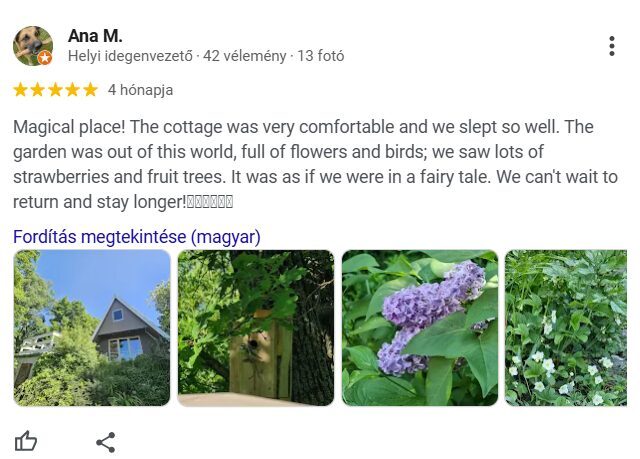The image size is (640, 459).
Task: Click the '4 hónapja' review timestamp
Action: click(x=140, y=90)
